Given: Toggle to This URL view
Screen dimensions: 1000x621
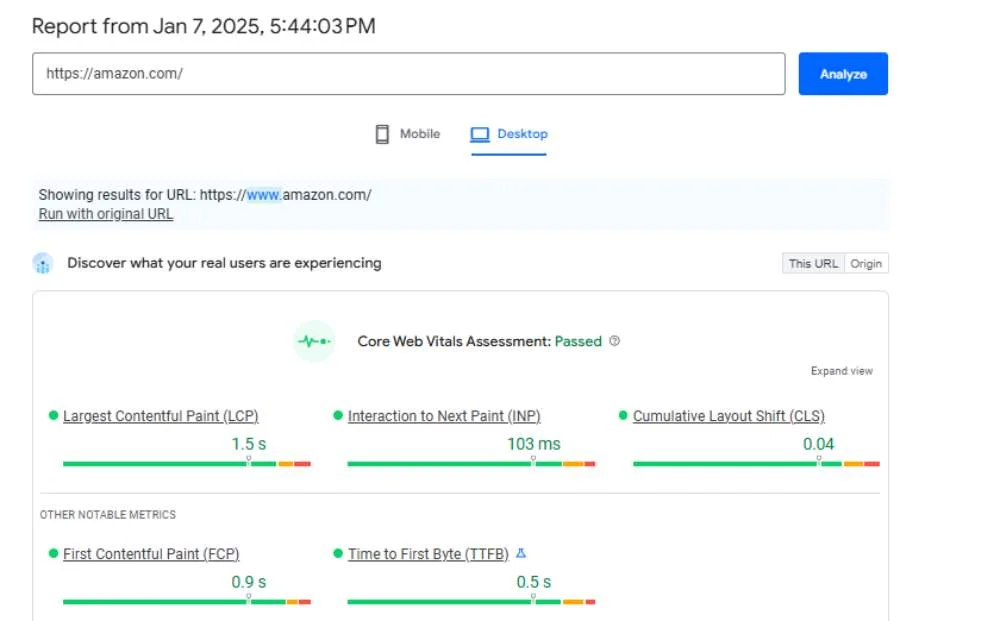Looking at the screenshot, I should point(813,263).
